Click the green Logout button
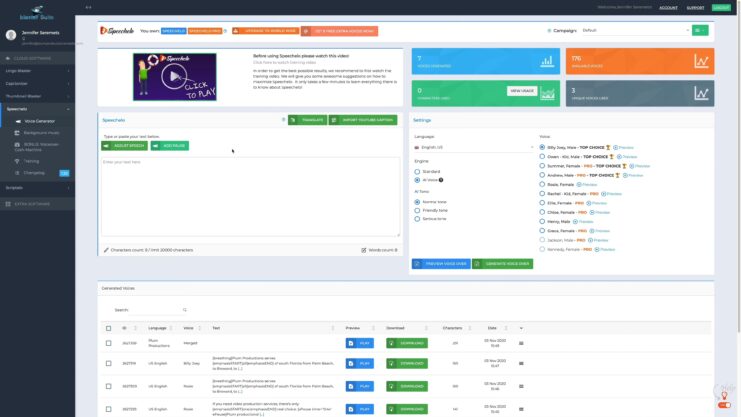The width and height of the screenshot is (741, 417). click(721, 8)
